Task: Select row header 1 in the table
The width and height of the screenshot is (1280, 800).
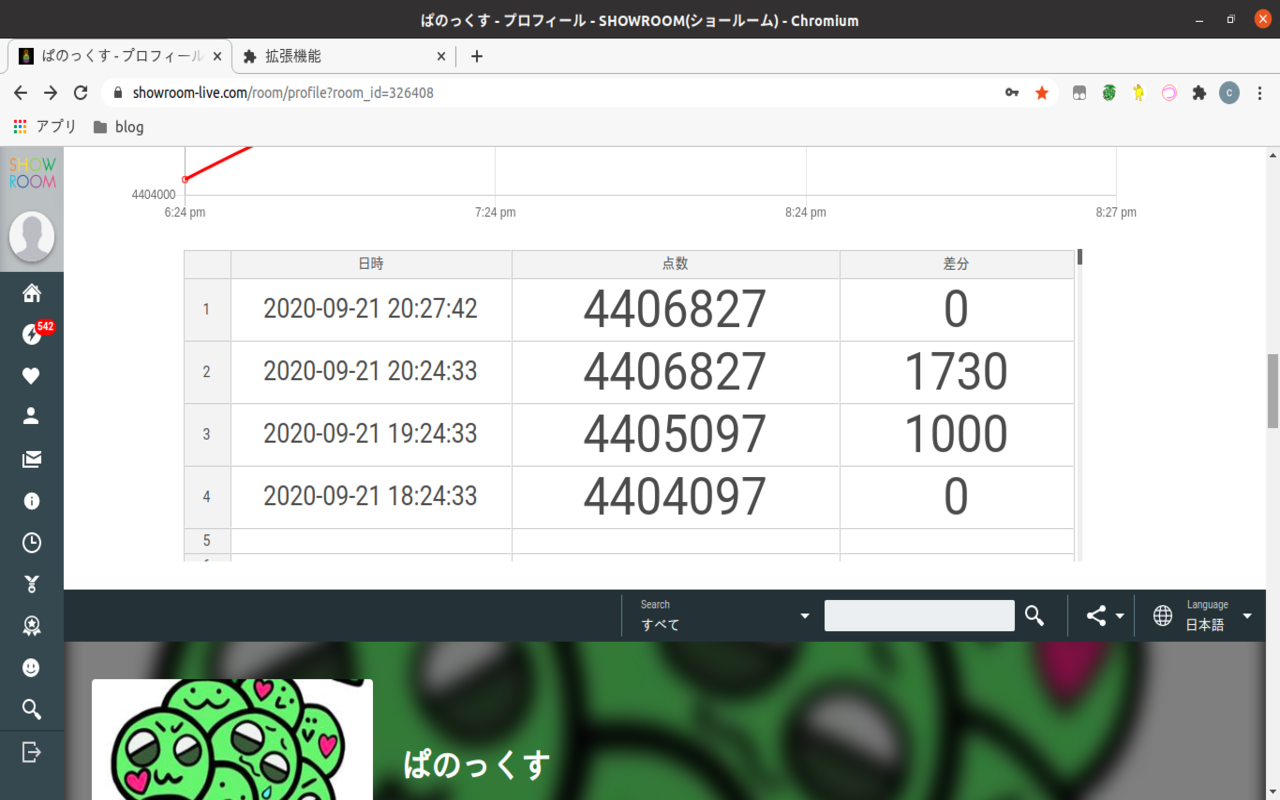Action: 207,309
